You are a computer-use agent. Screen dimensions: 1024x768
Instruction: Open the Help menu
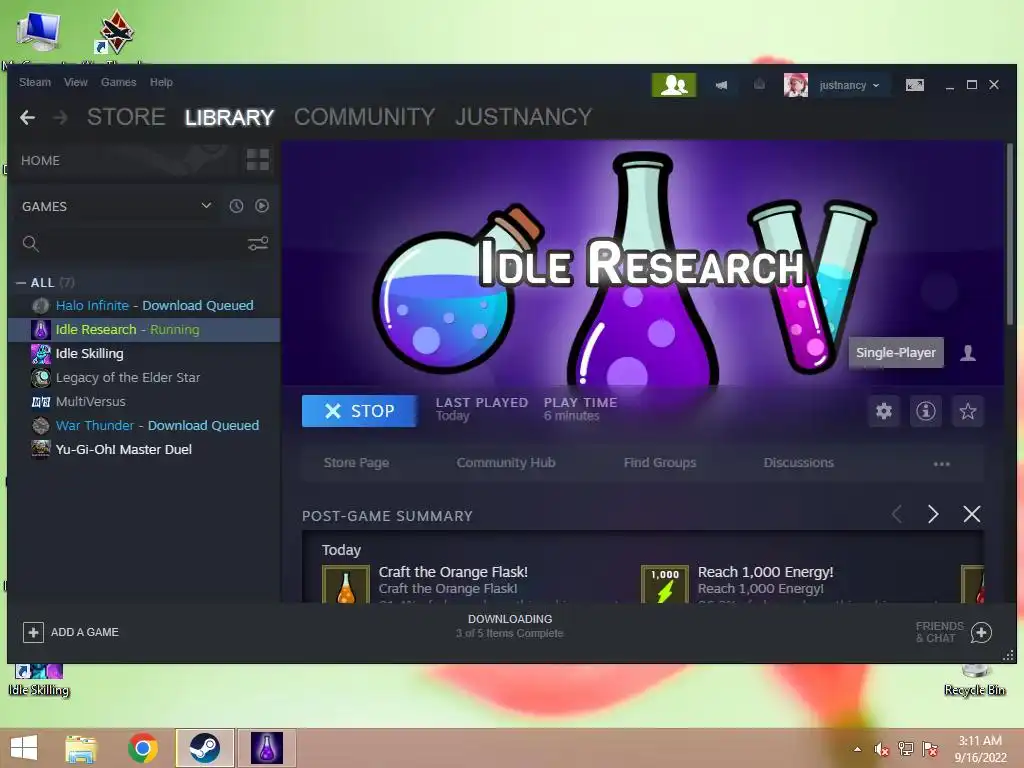pos(161,82)
